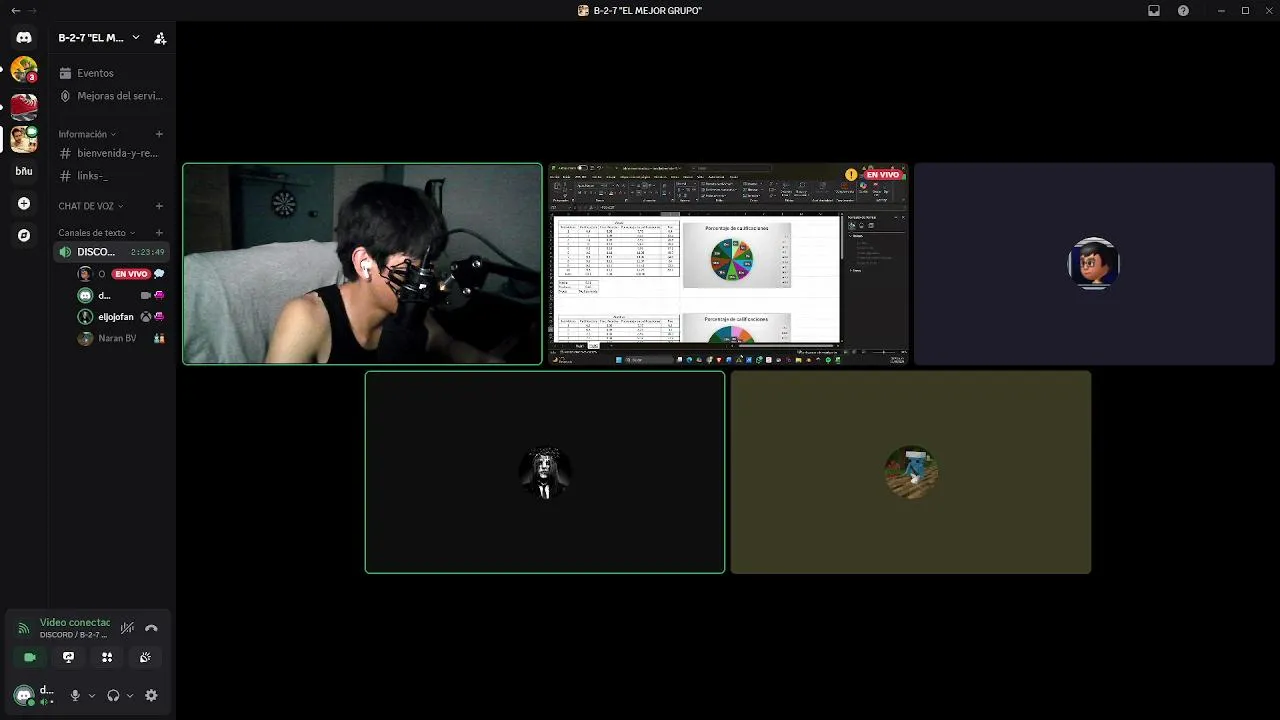Viewport: 1280px width, 720px height.
Task: Add channel to Canales de texto category
Action: coord(159,233)
